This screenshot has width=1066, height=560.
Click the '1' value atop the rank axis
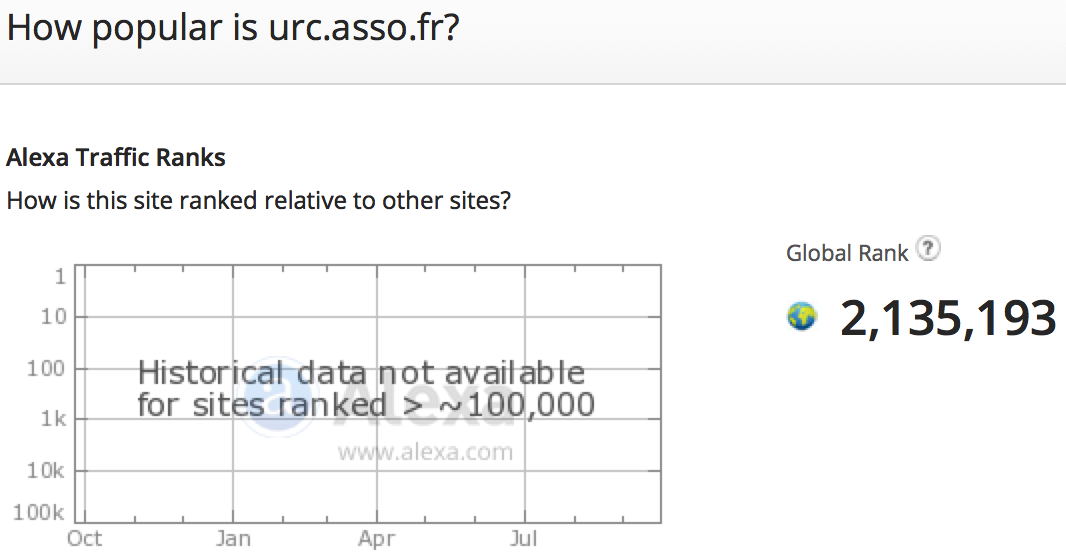pyautogui.click(x=61, y=276)
